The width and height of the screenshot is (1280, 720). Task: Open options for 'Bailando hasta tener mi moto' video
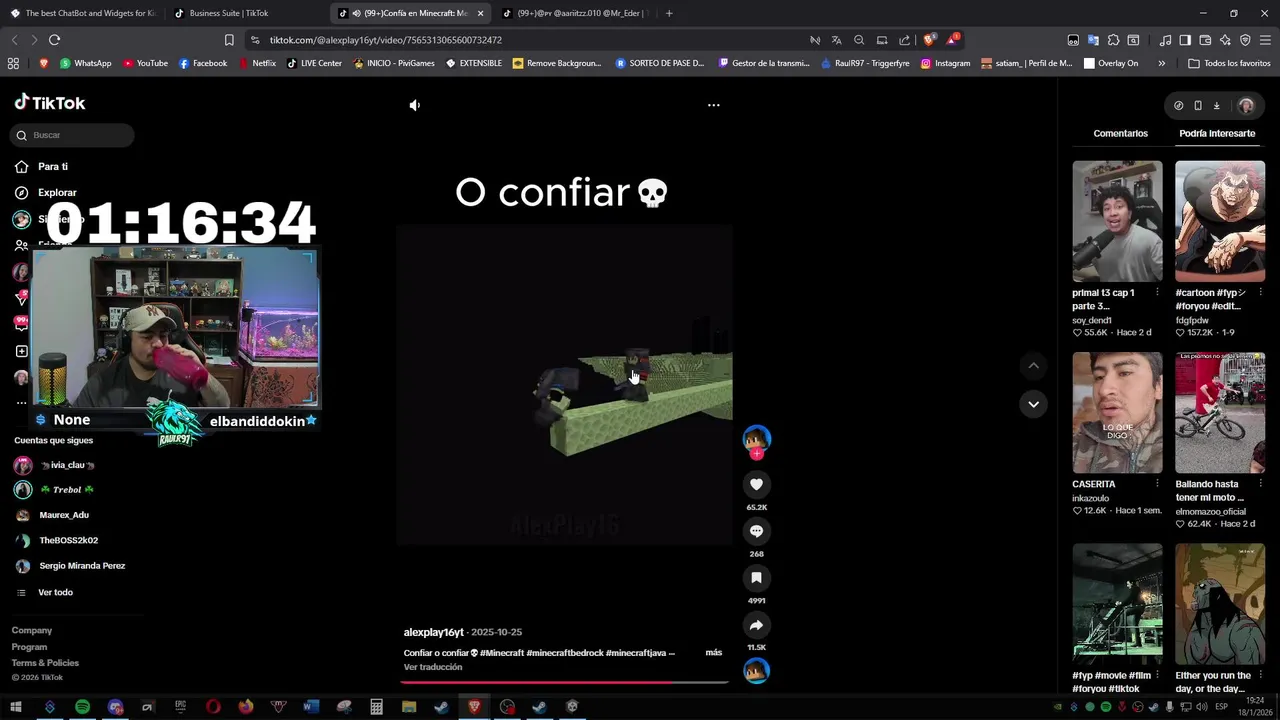point(1259,484)
